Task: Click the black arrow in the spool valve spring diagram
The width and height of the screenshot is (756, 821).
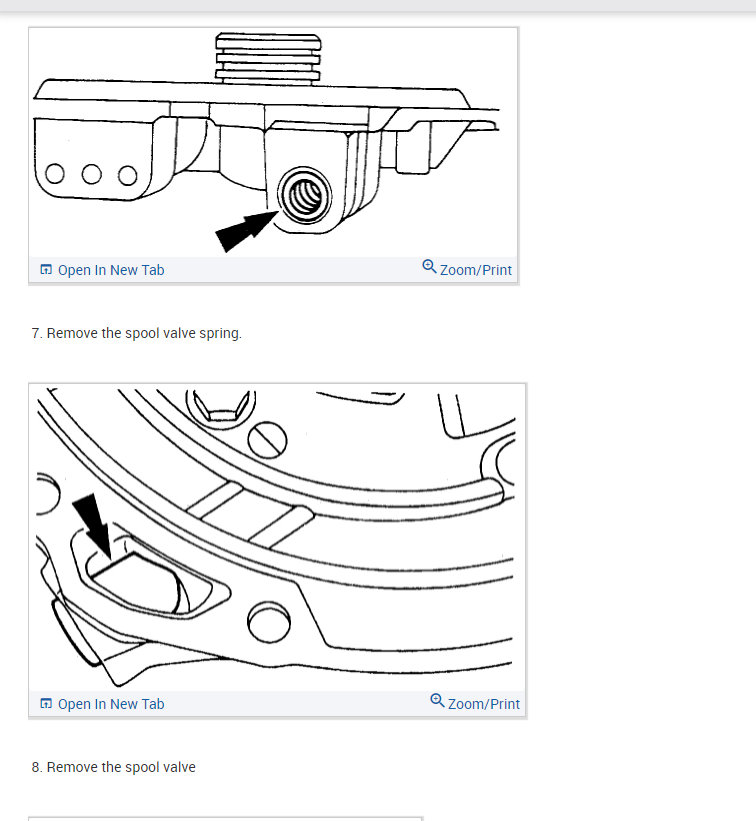Action: pos(94,525)
